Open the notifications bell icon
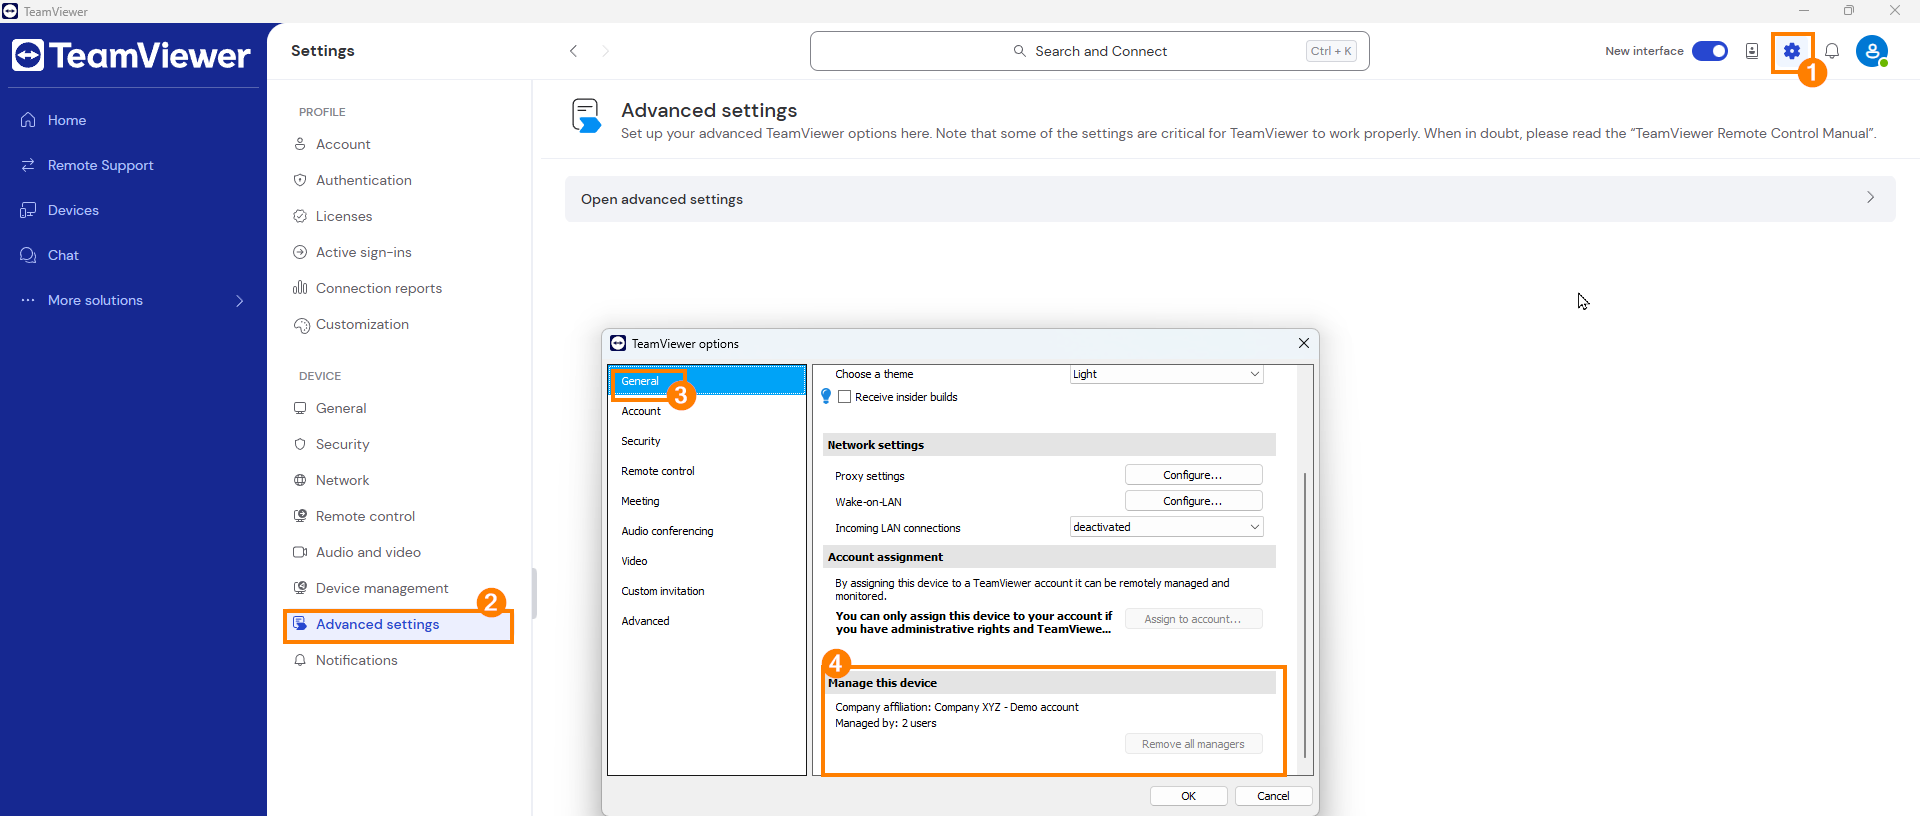This screenshot has height=816, width=1920. (x=1832, y=51)
